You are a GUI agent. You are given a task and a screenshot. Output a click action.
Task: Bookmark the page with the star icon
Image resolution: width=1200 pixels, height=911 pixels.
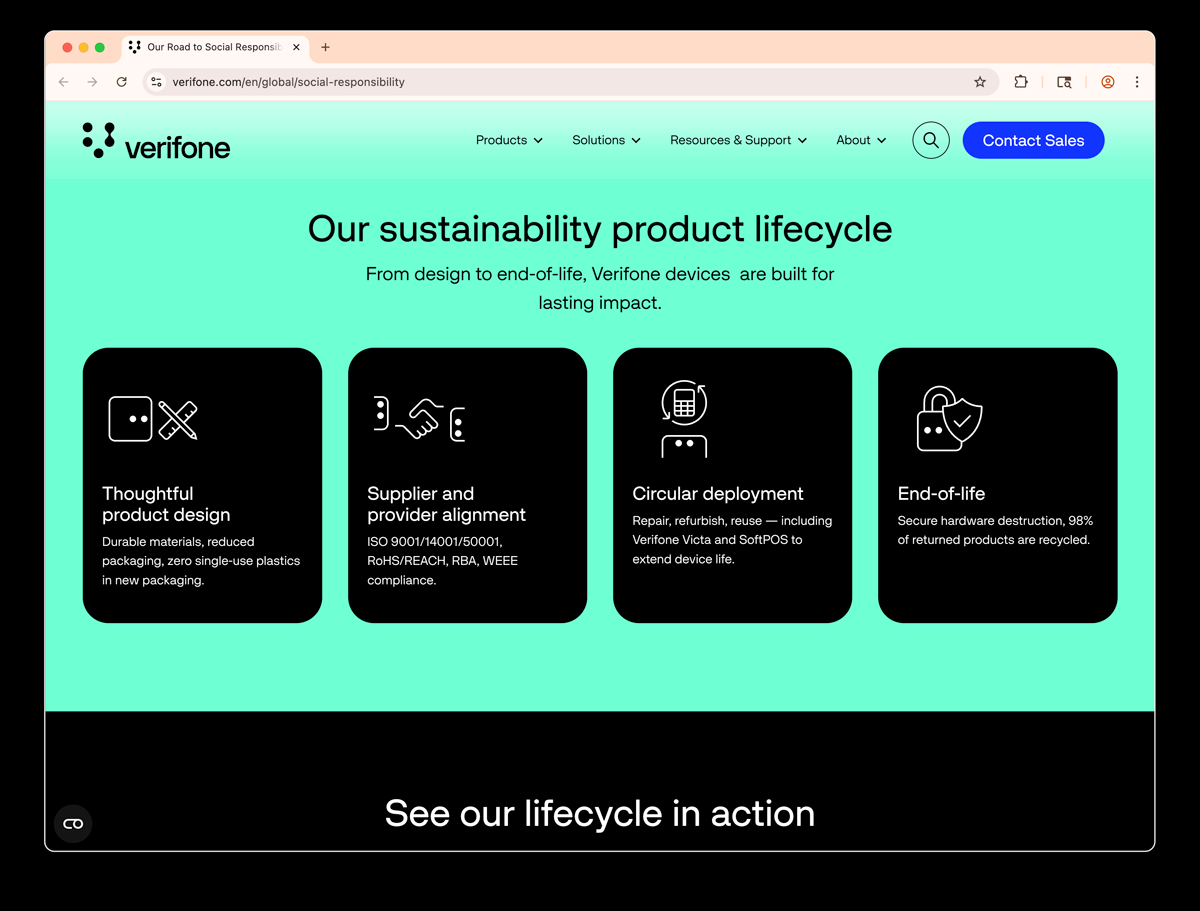point(979,82)
